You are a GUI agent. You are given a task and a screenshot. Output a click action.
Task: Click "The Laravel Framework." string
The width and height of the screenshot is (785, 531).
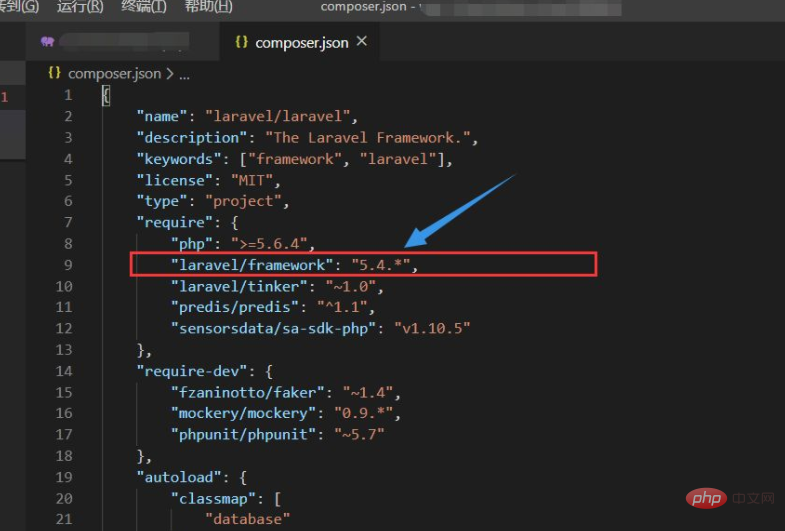pyautogui.click(x=367, y=138)
